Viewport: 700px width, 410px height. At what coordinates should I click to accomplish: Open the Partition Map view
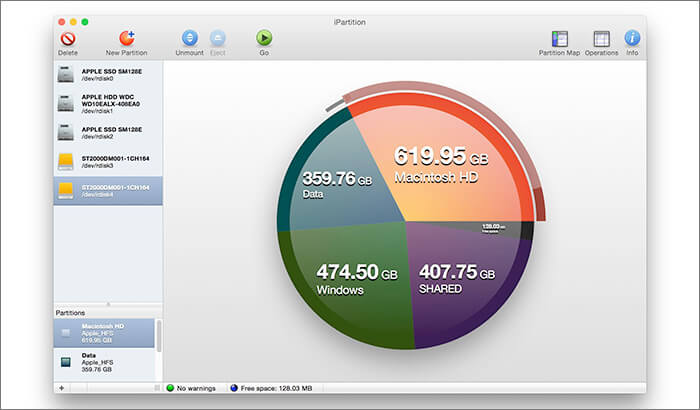click(560, 39)
